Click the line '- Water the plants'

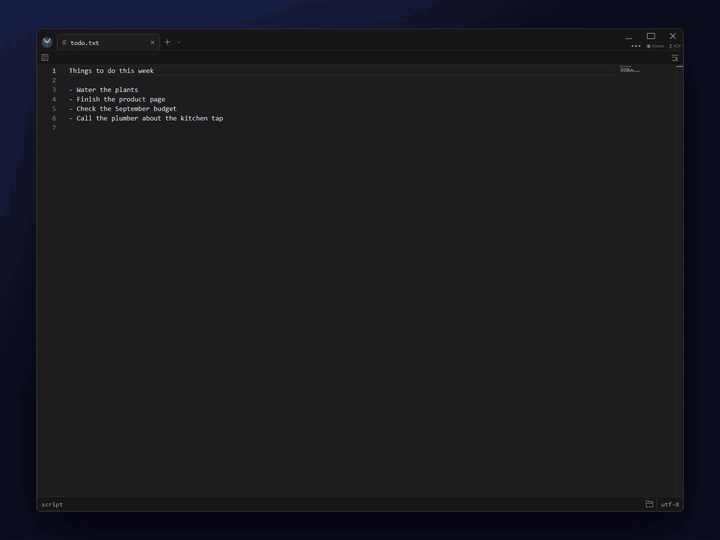[103, 90]
